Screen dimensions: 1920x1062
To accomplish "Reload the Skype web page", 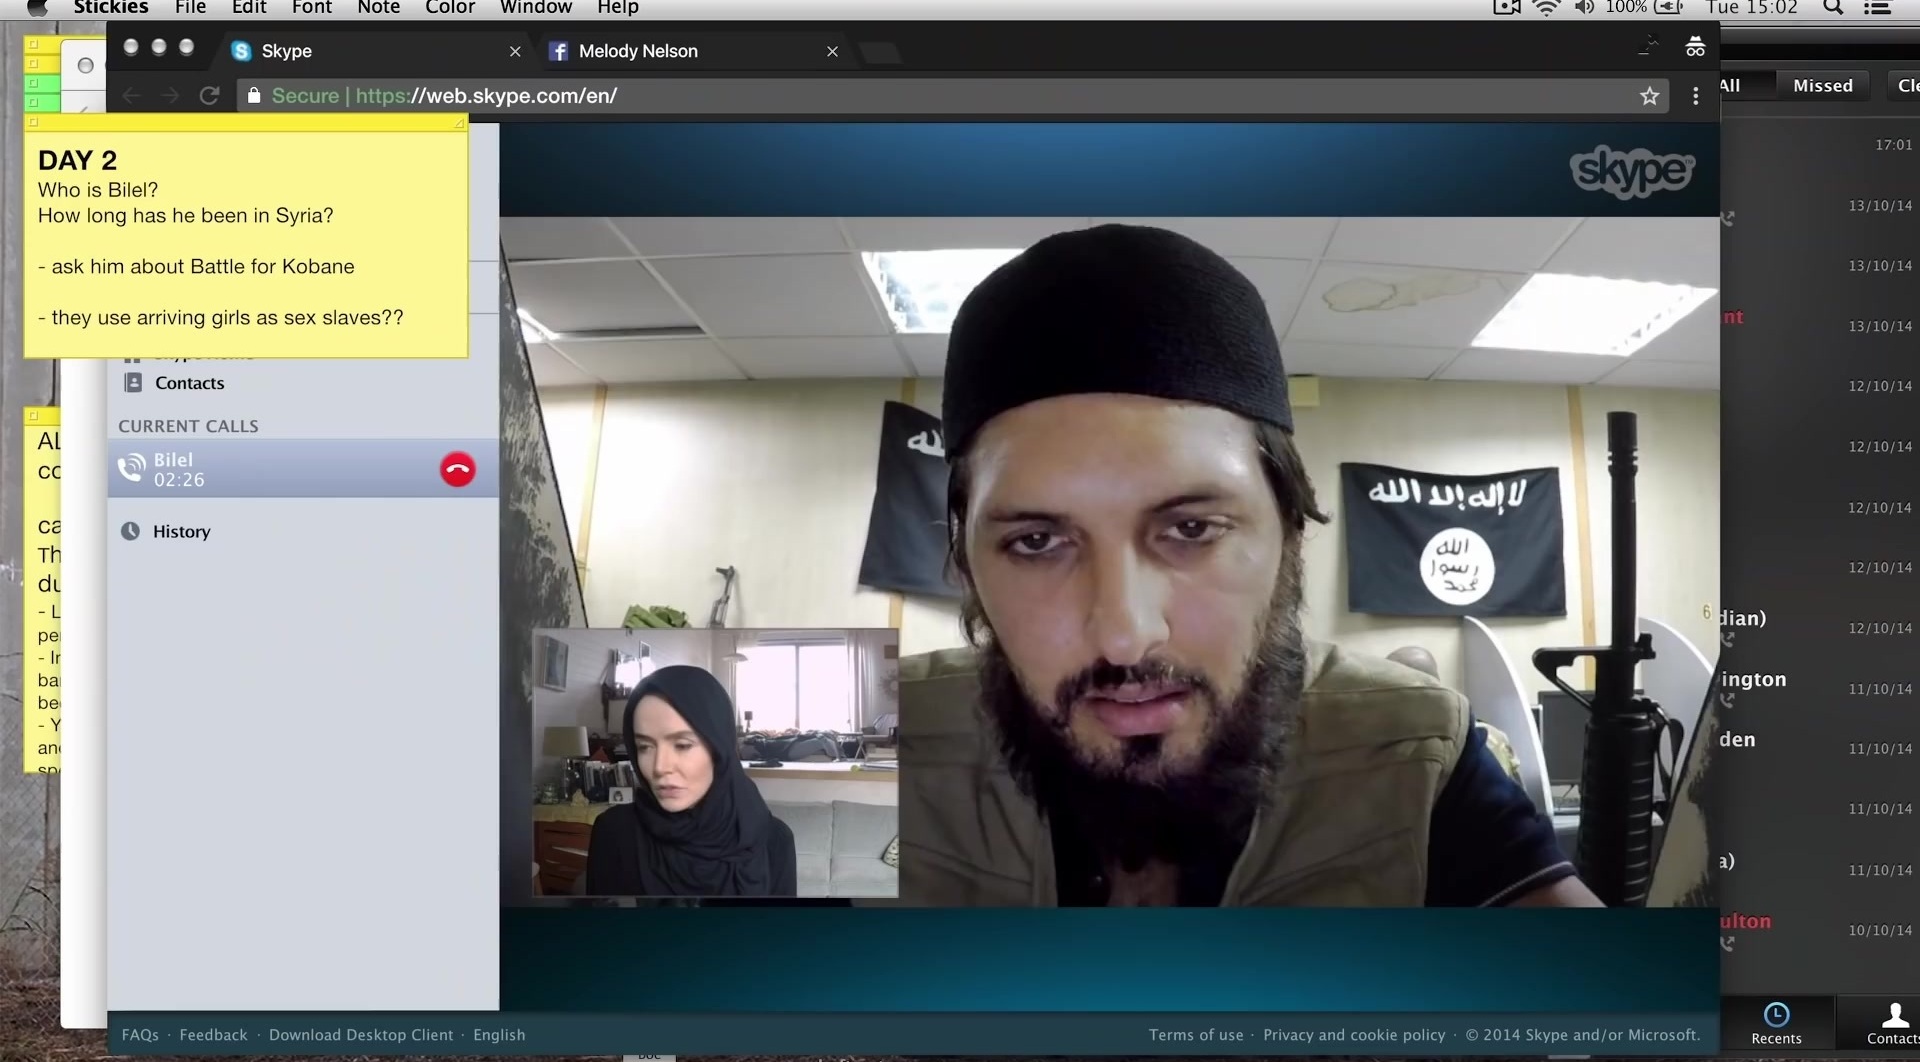I will point(209,96).
